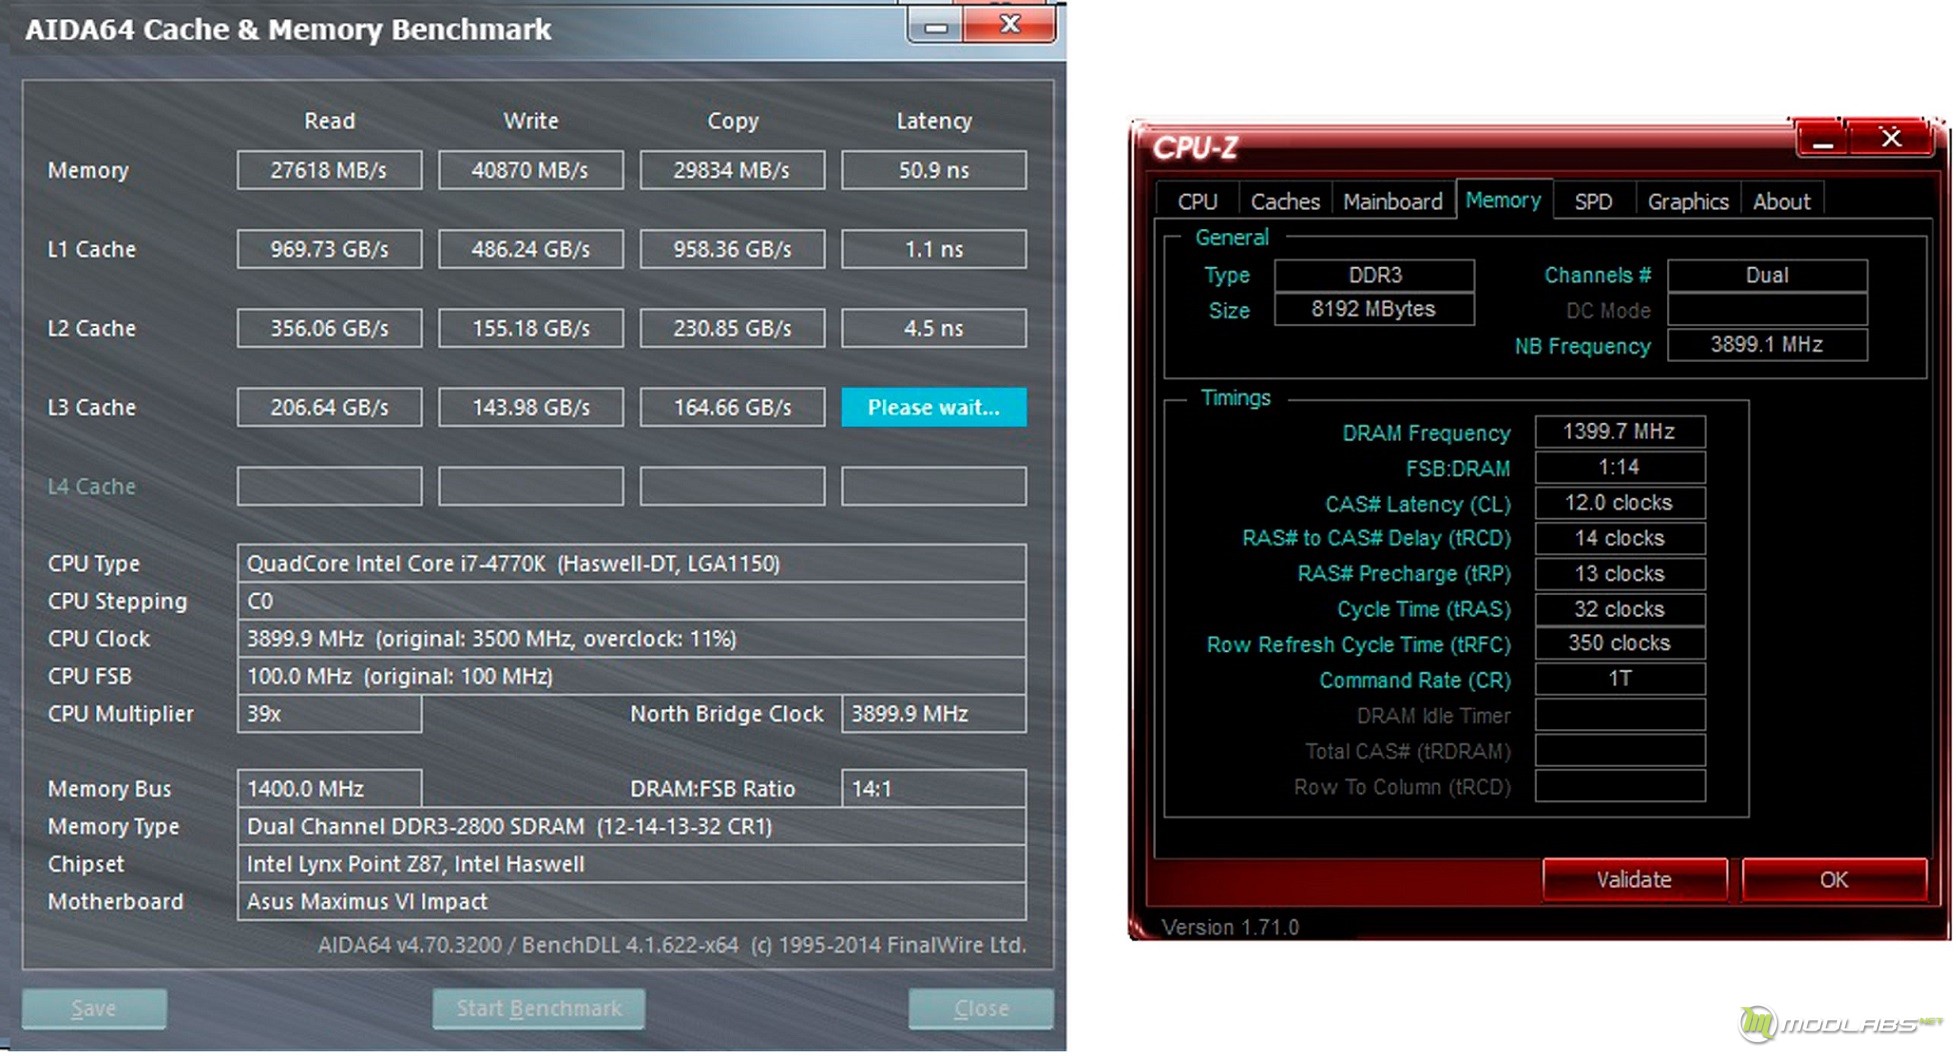
Task: Close AIDA64 using the title bar X
Action: pyautogui.click(x=1010, y=25)
